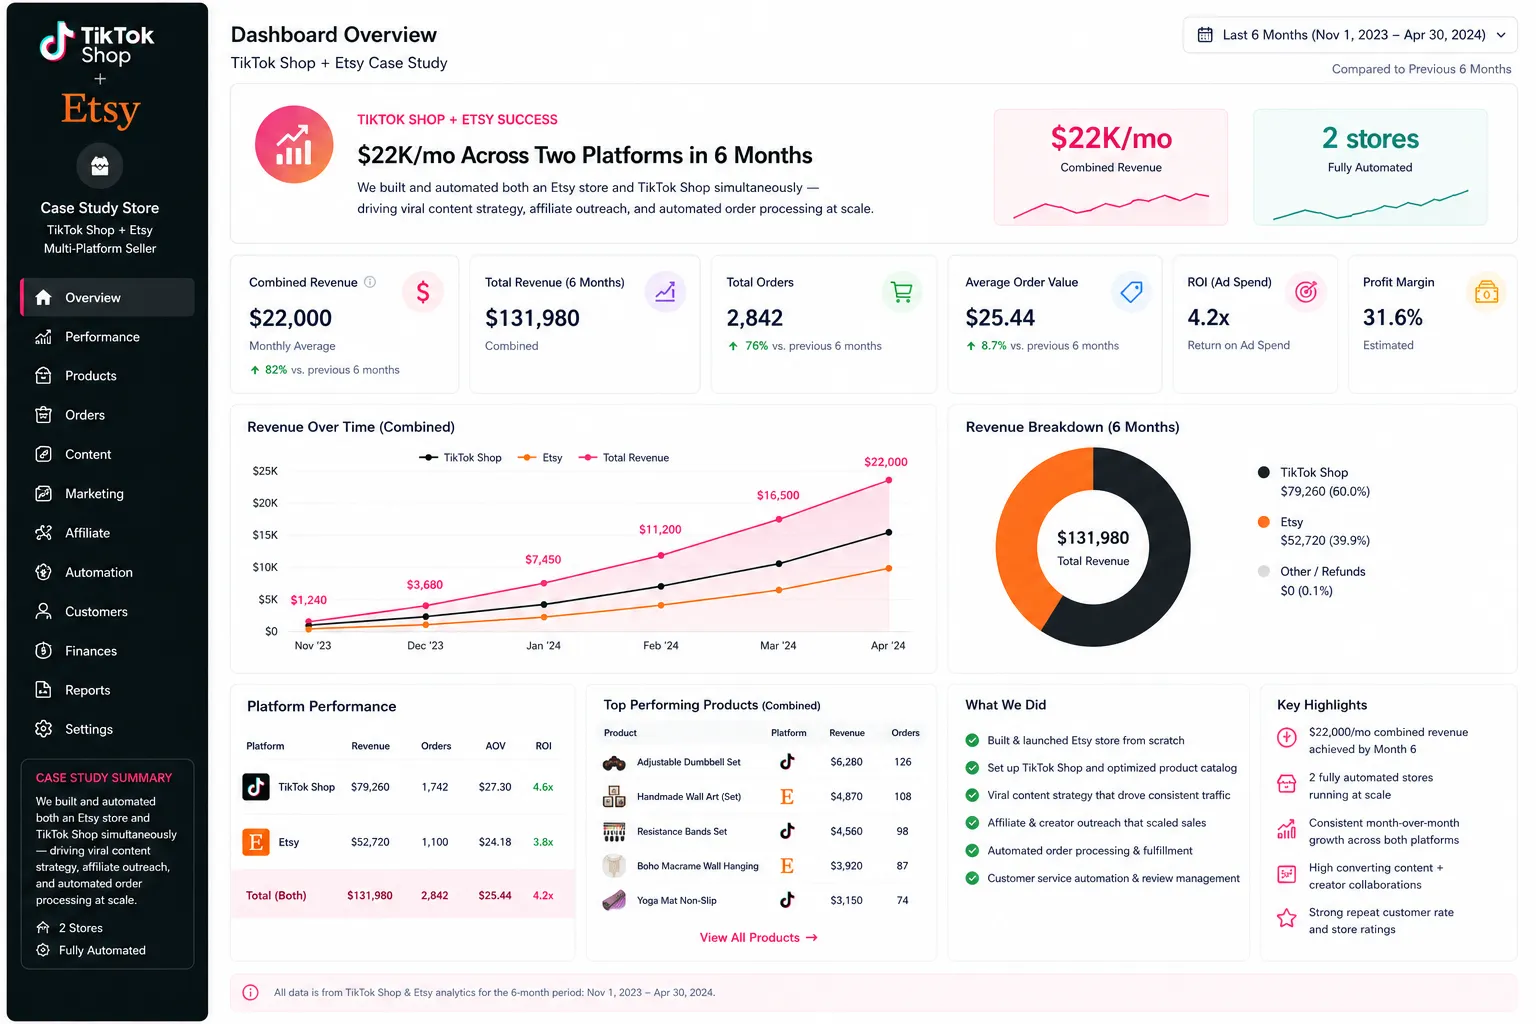The image size is (1536, 1024).
Task: Click the $22K/mo Combined Revenue card
Action: coord(1110,167)
